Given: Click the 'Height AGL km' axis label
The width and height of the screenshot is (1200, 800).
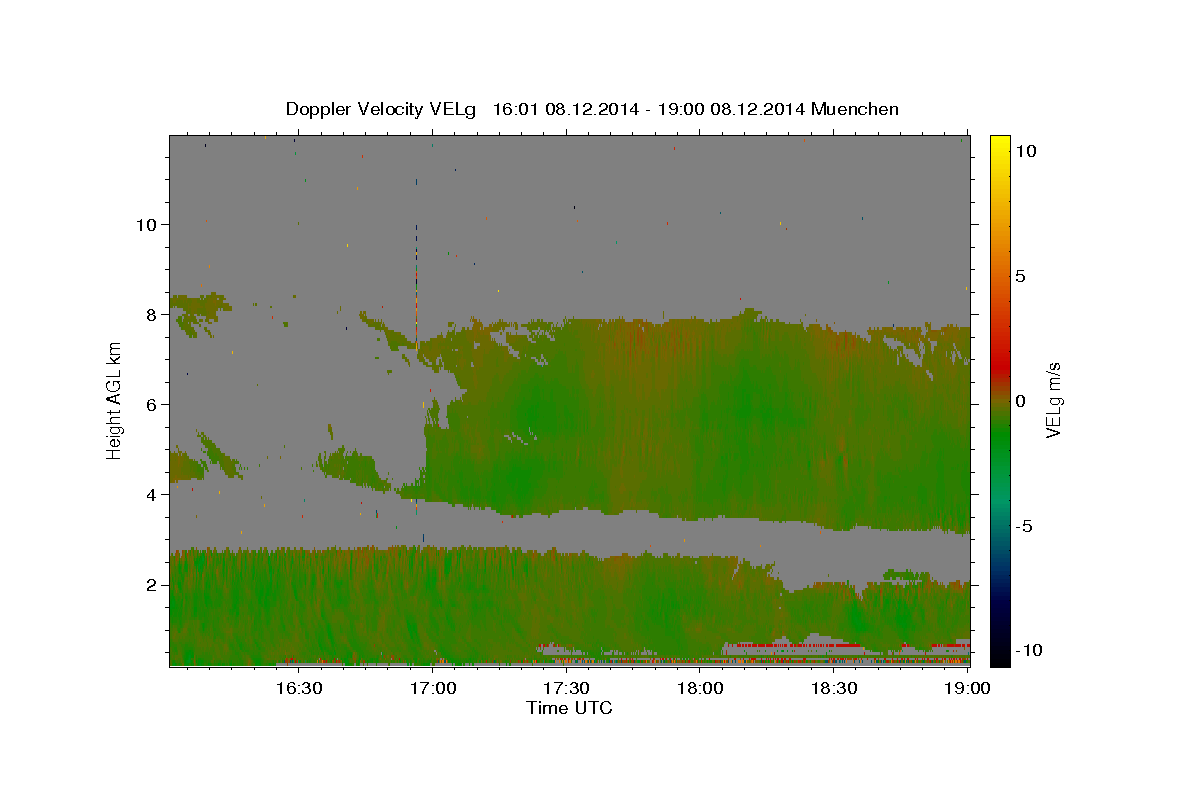Looking at the screenshot, I should (x=115, y=400).
